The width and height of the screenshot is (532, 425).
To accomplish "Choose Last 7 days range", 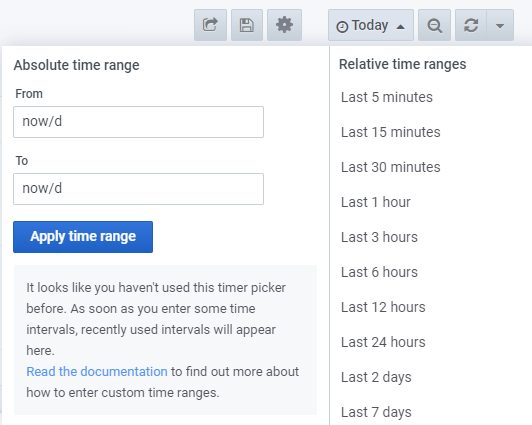I will [376, 412].
